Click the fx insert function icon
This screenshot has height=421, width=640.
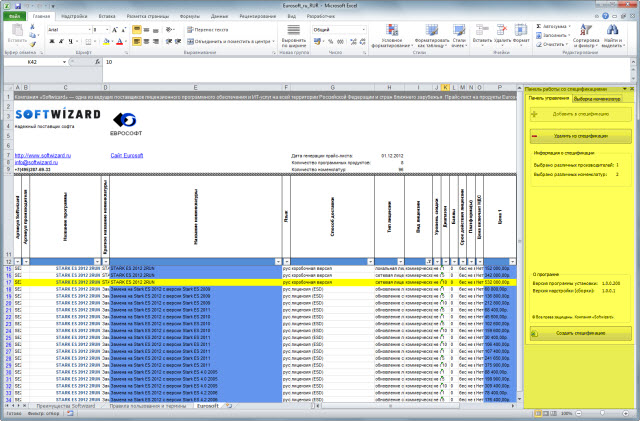pos(97,62)
